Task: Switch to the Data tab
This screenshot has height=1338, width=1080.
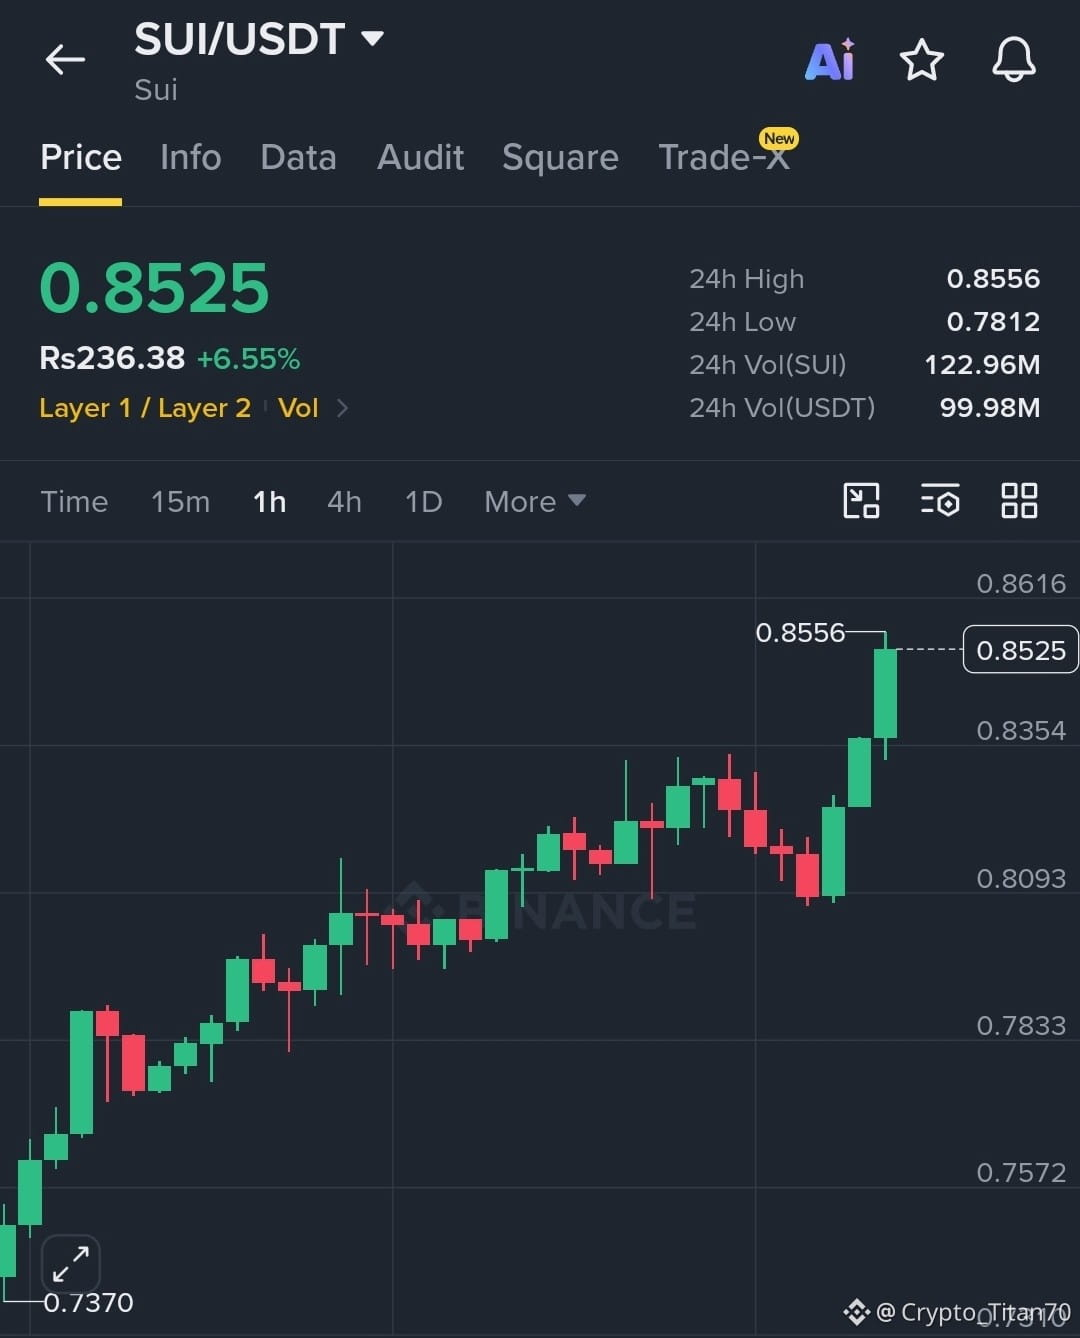Action: pyautogui.click(x=298, y=157)
